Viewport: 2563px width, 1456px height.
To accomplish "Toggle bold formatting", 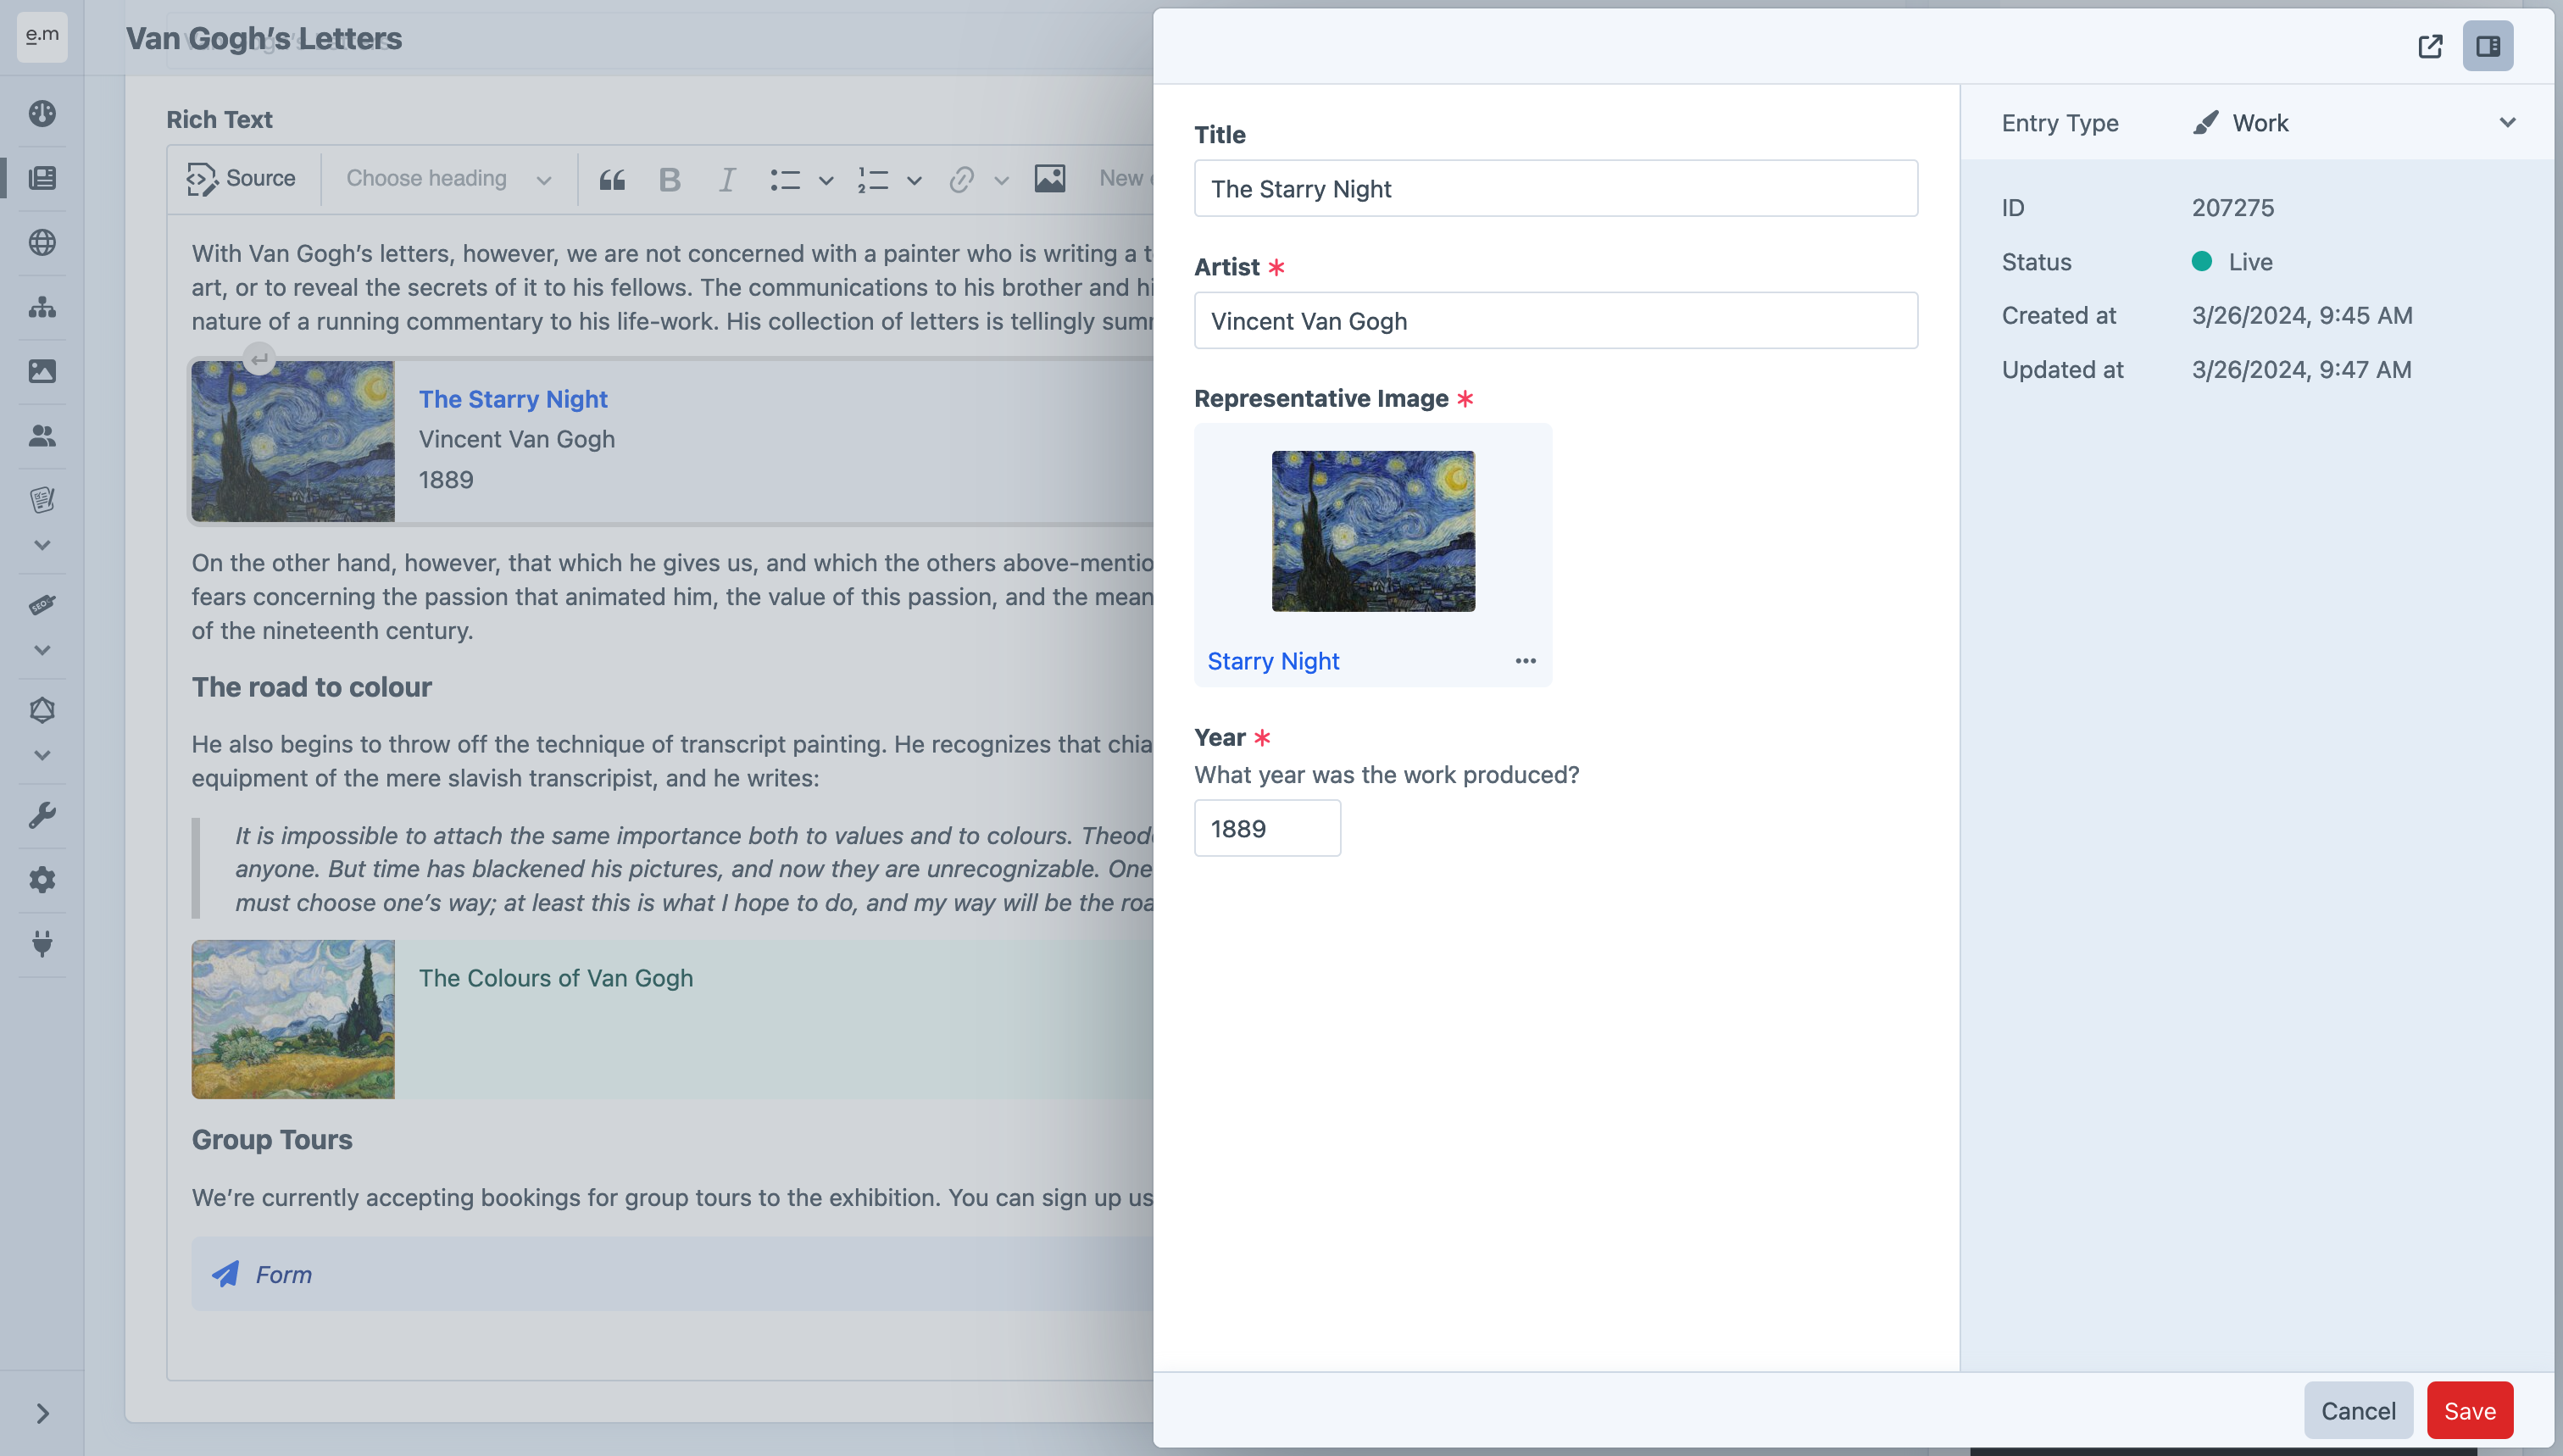I will coord(669,179).
